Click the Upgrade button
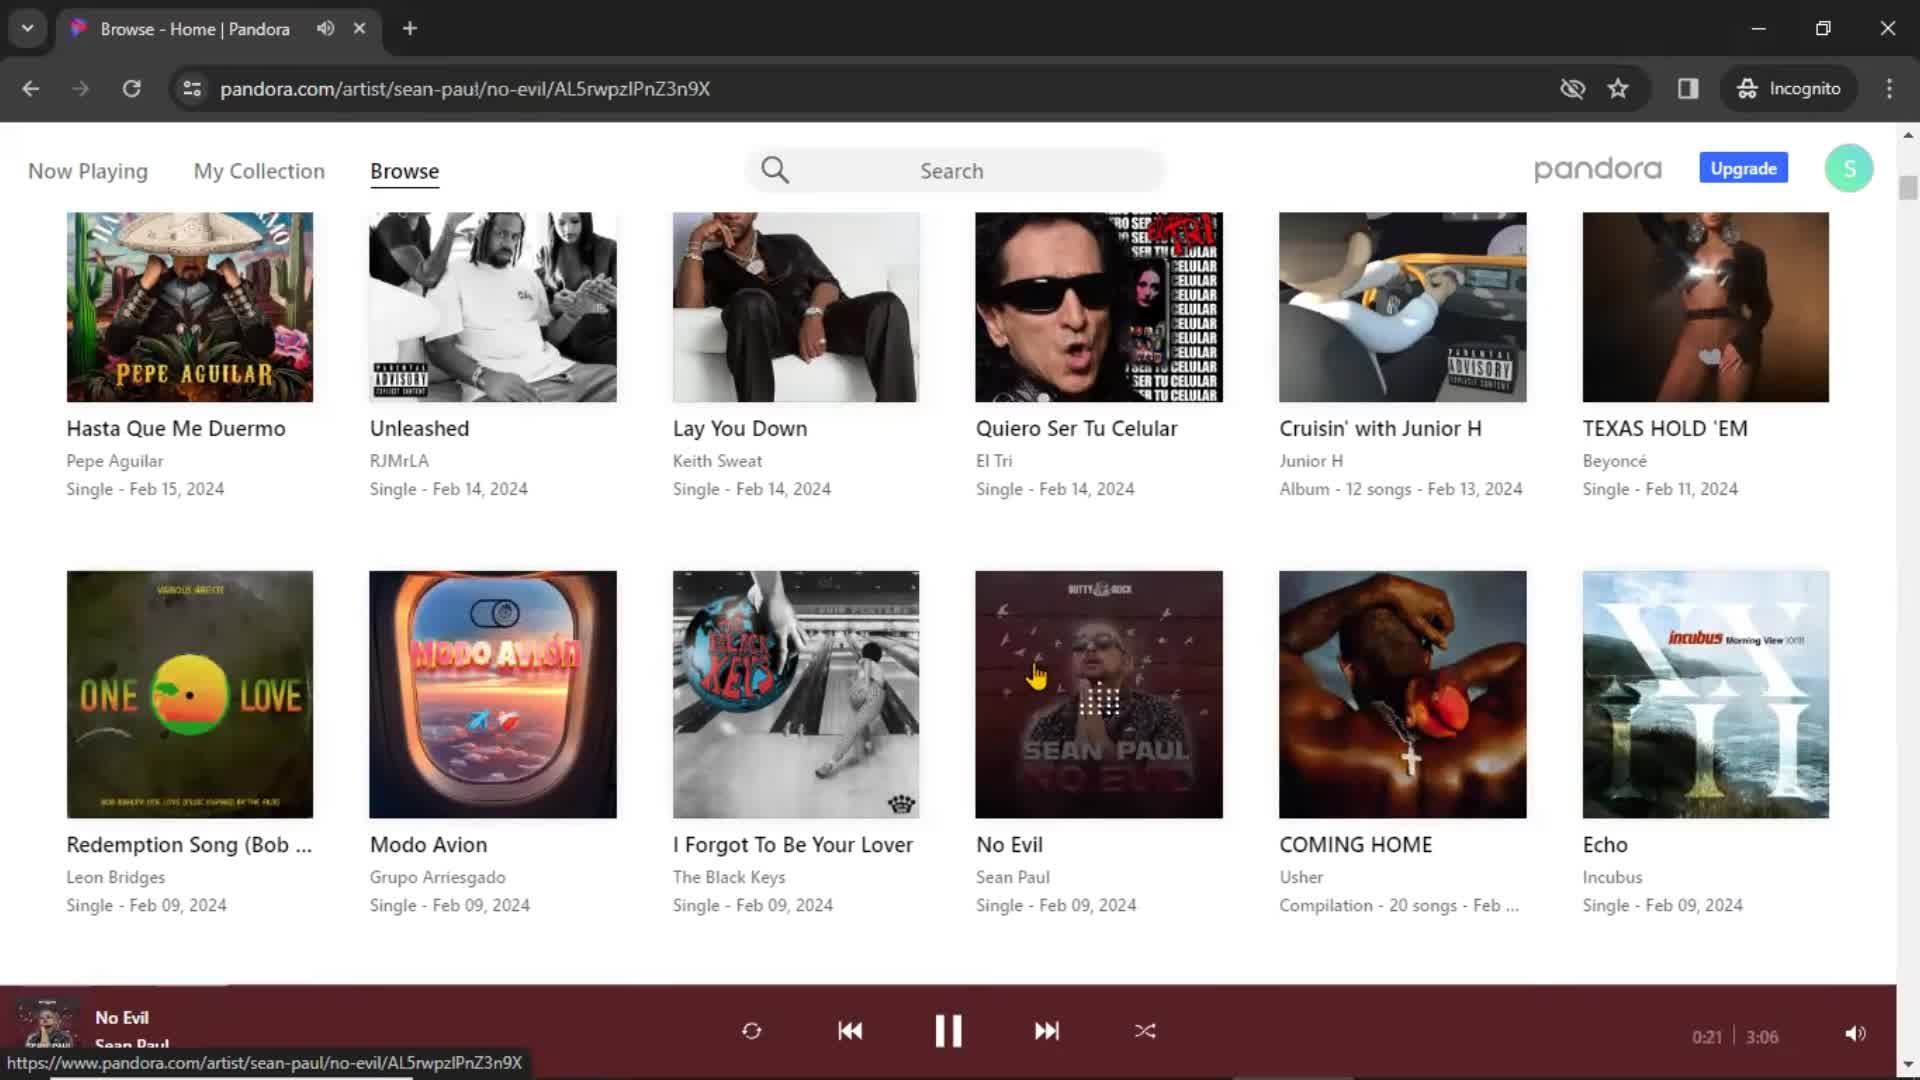1920x1080 pixels. pyautogui.click(x=1745, y=169)
